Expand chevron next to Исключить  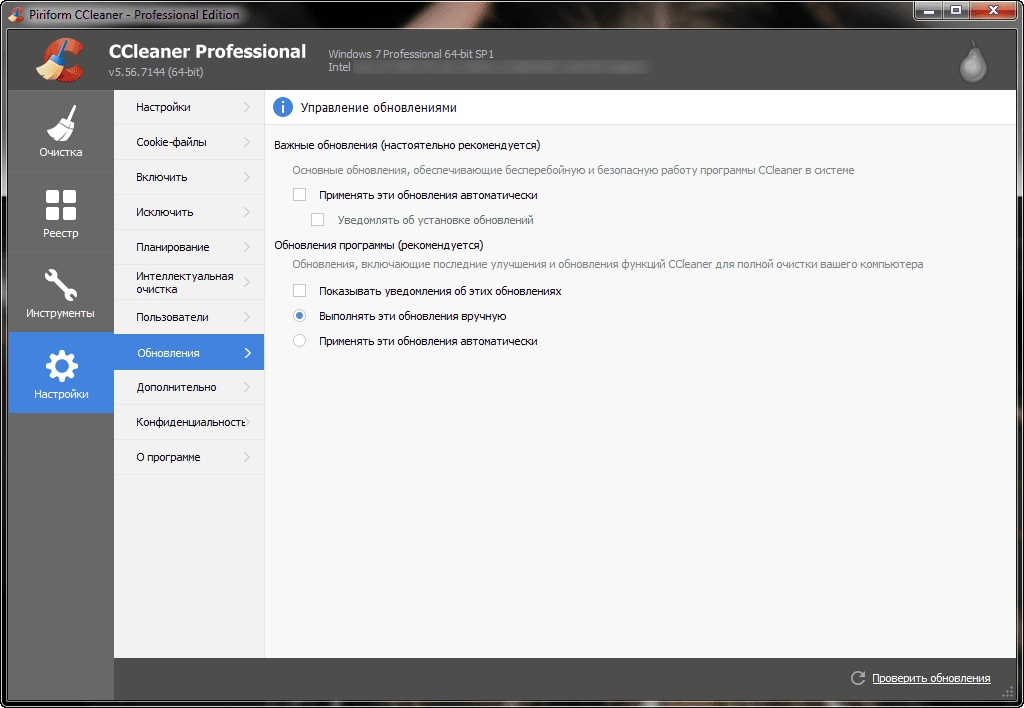[247, 212]
